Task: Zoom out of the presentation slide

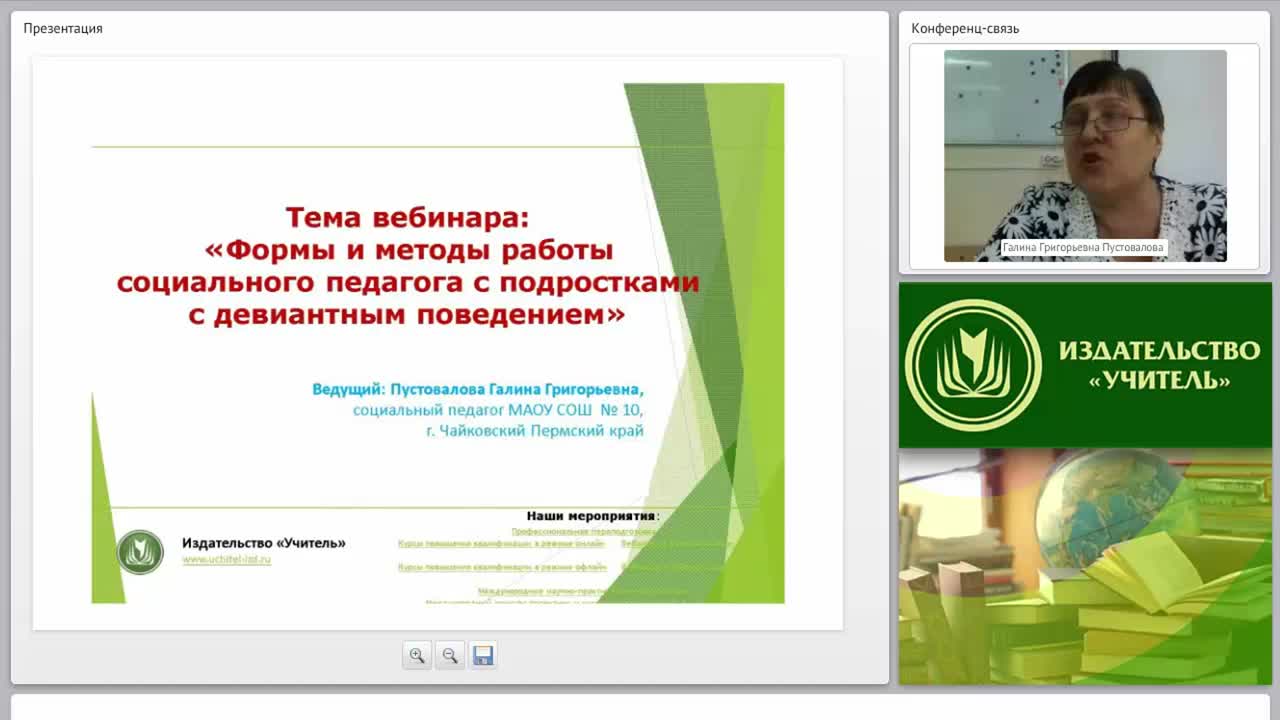Action: (x=450, y=656)
